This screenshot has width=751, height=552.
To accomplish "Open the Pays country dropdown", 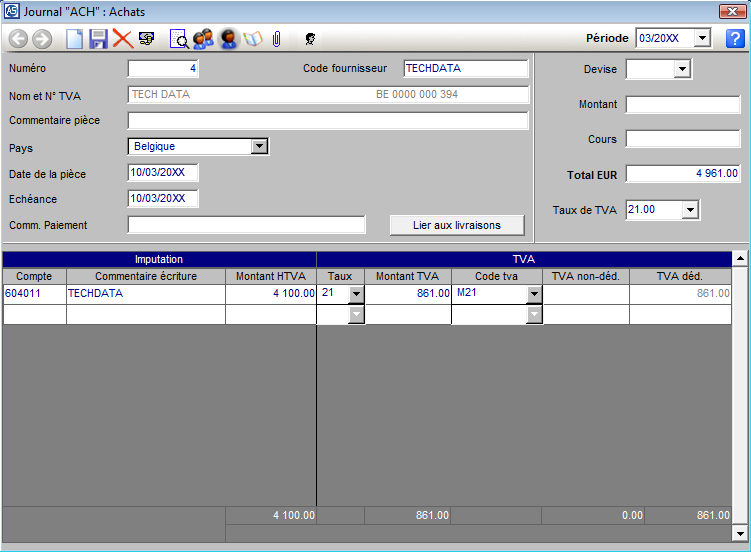I will click(x=259, y=146).
